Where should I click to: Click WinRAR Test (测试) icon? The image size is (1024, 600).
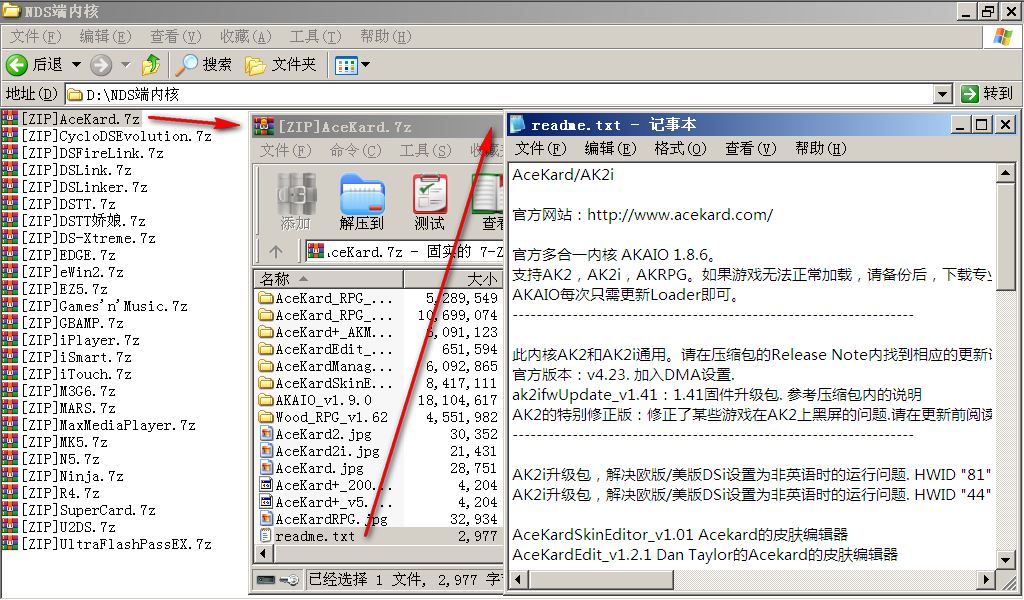[x=430, y=200]
